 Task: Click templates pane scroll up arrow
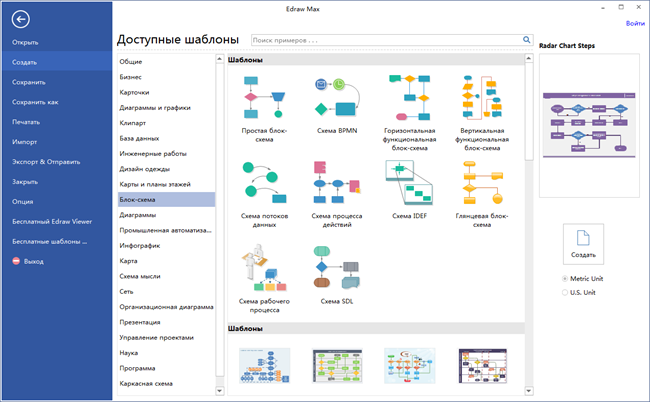[x=529, y=58]
